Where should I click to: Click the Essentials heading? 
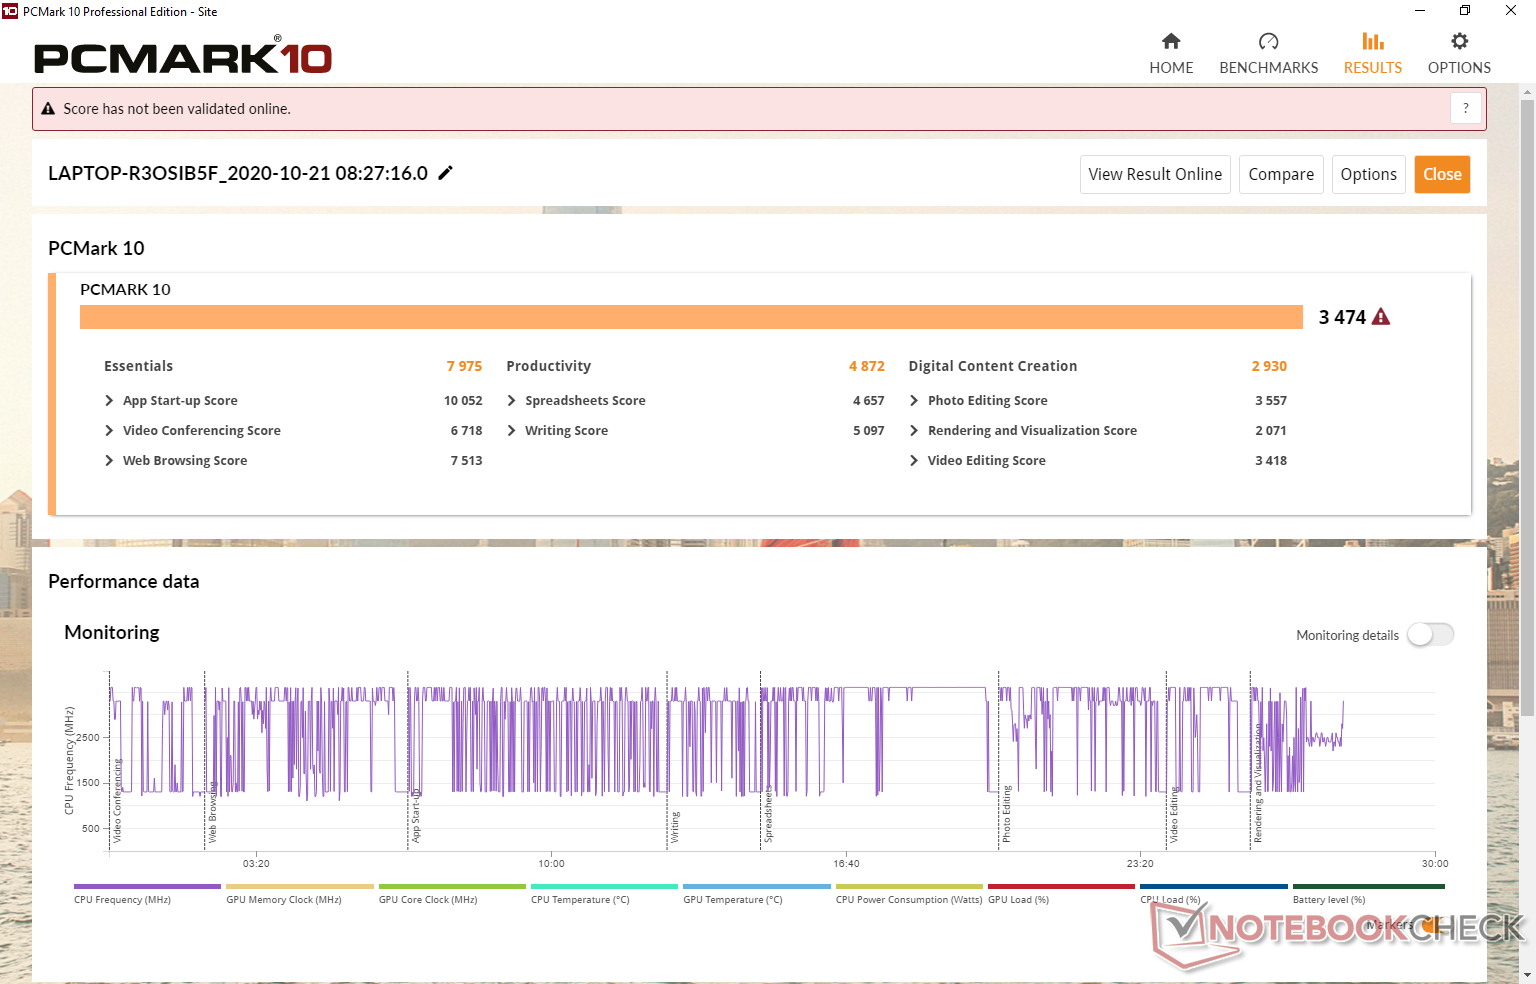pos(138,366)
